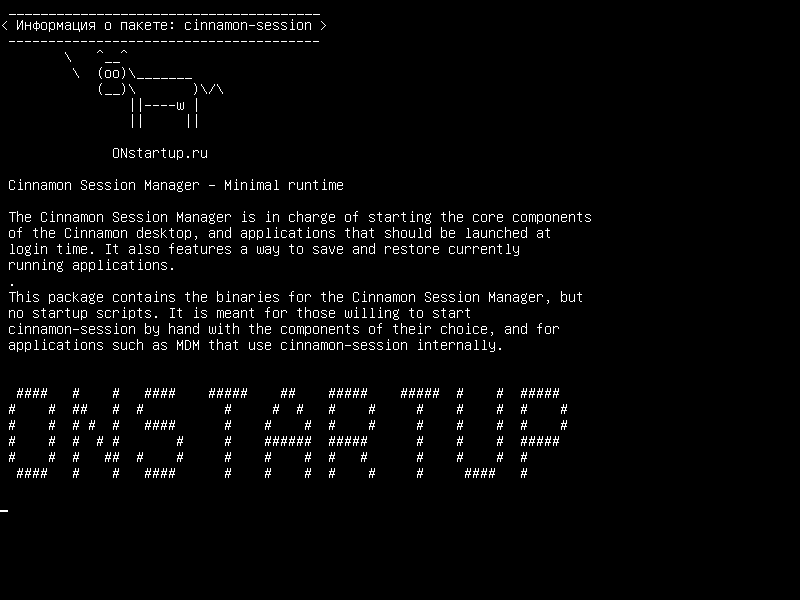Click the line 'running applications.'
The height and width of the screenshot is (600, 800).
[92, 265]
